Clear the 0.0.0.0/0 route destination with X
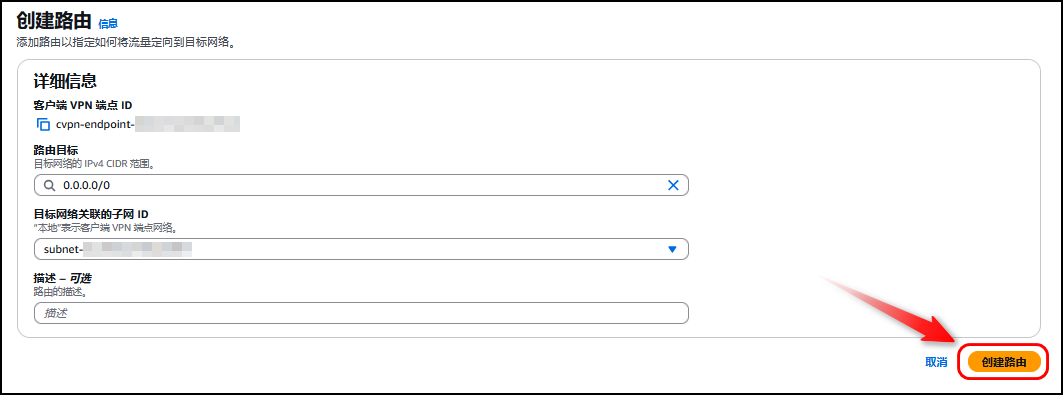1063x395 pixels. click(x=673, y=185)
